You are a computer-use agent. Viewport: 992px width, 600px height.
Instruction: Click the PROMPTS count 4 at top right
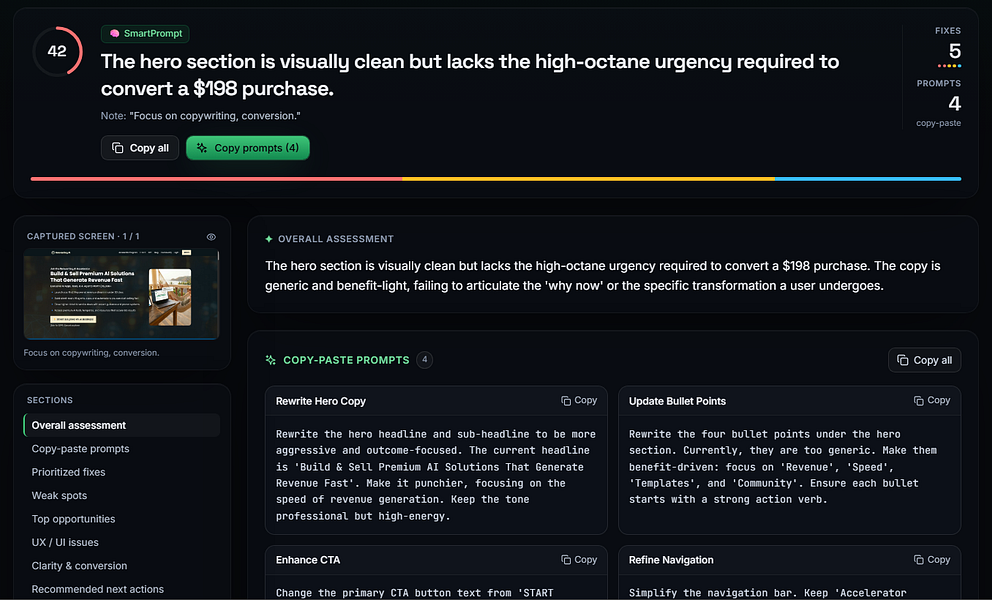pos(955,103)
